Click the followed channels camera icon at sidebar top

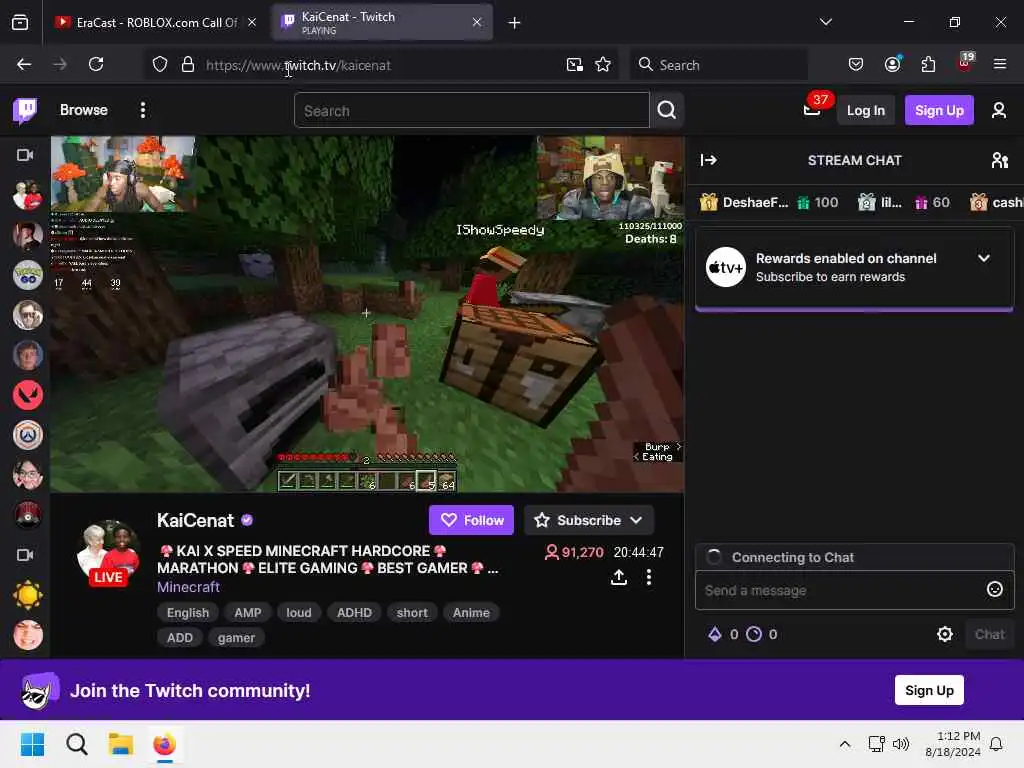(x=25, y=155)
